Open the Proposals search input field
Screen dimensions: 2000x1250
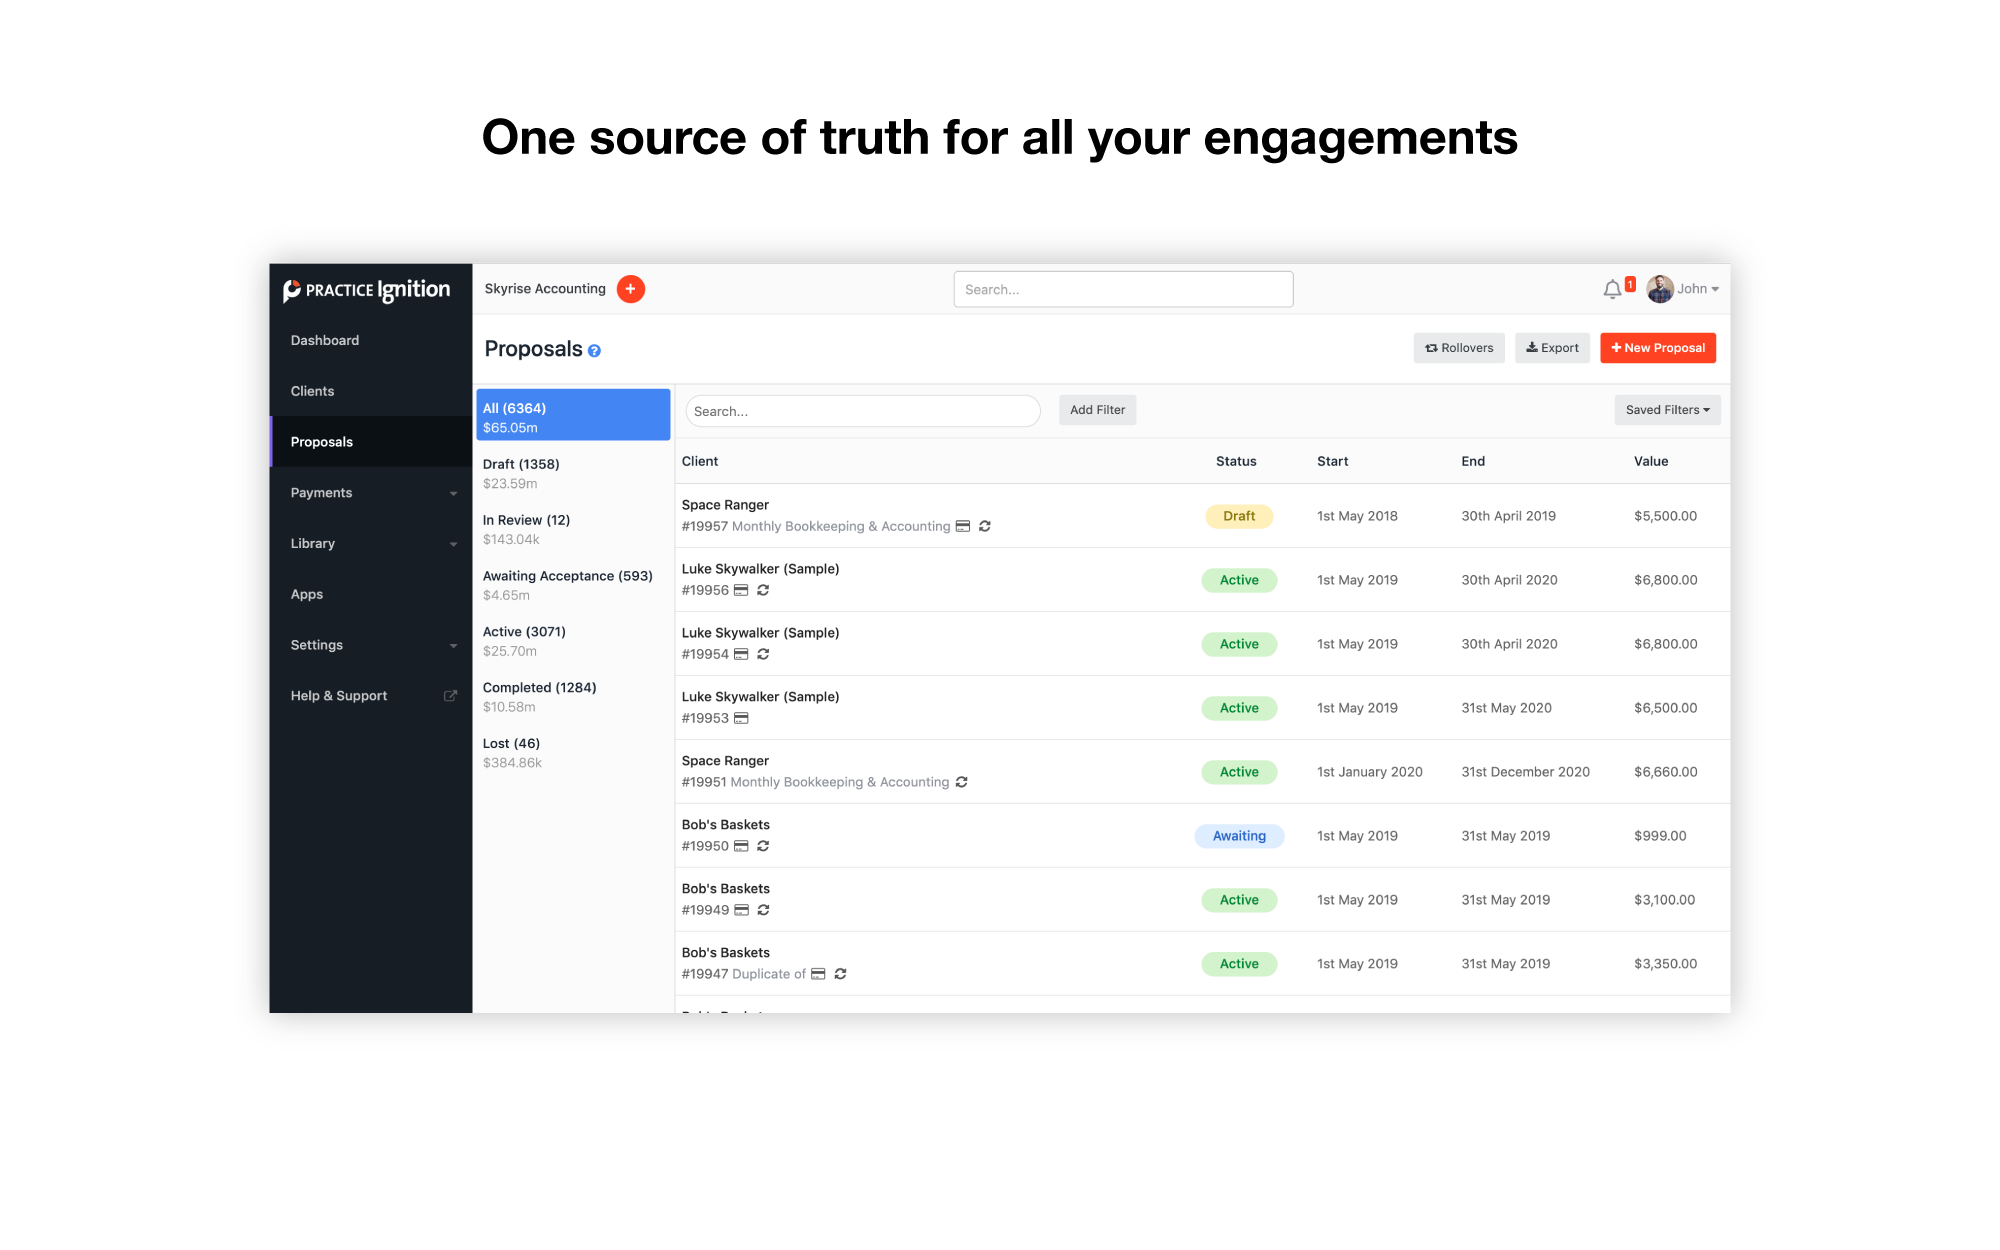coord(858,409)
